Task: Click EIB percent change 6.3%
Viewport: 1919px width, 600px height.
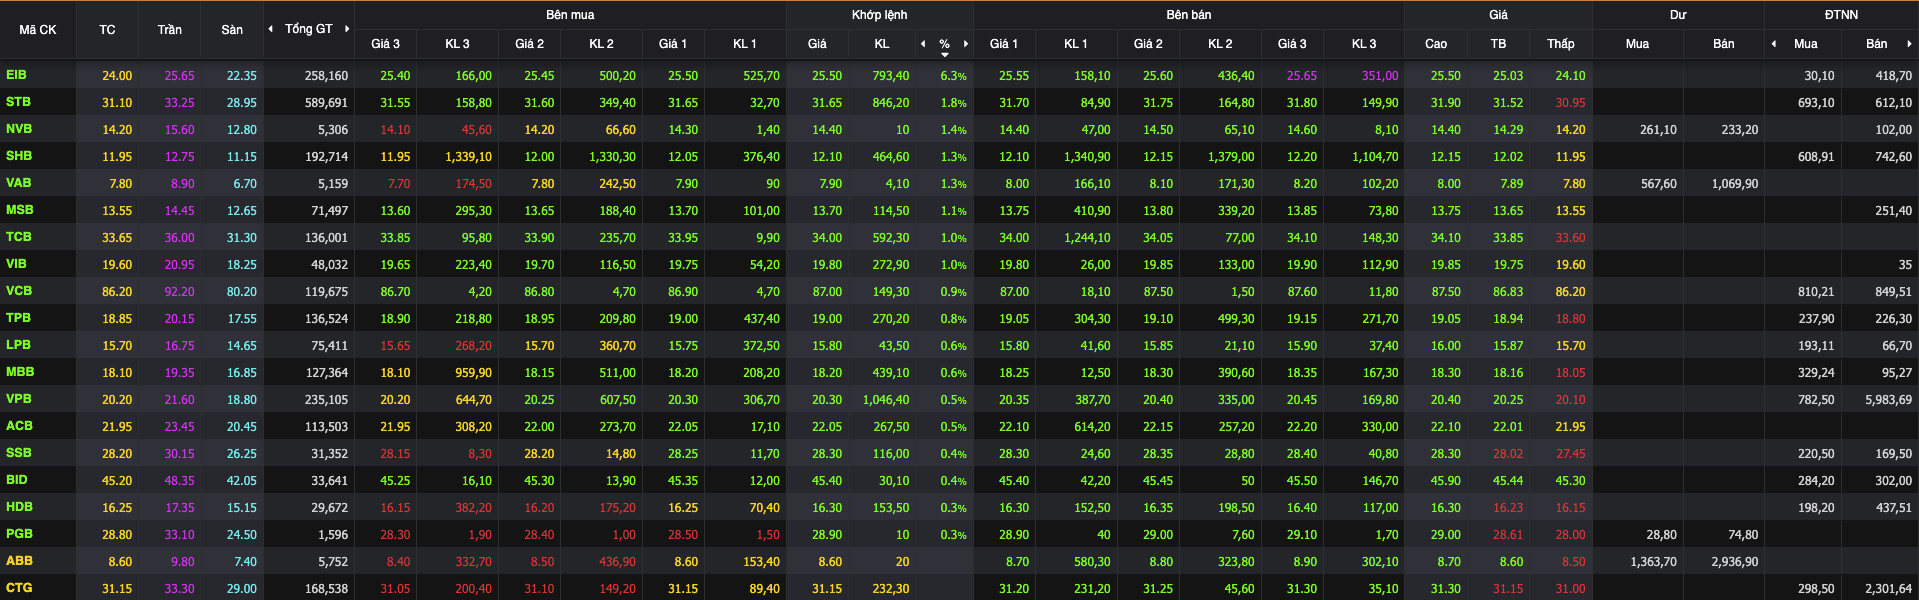Action: tap(953, 76)
